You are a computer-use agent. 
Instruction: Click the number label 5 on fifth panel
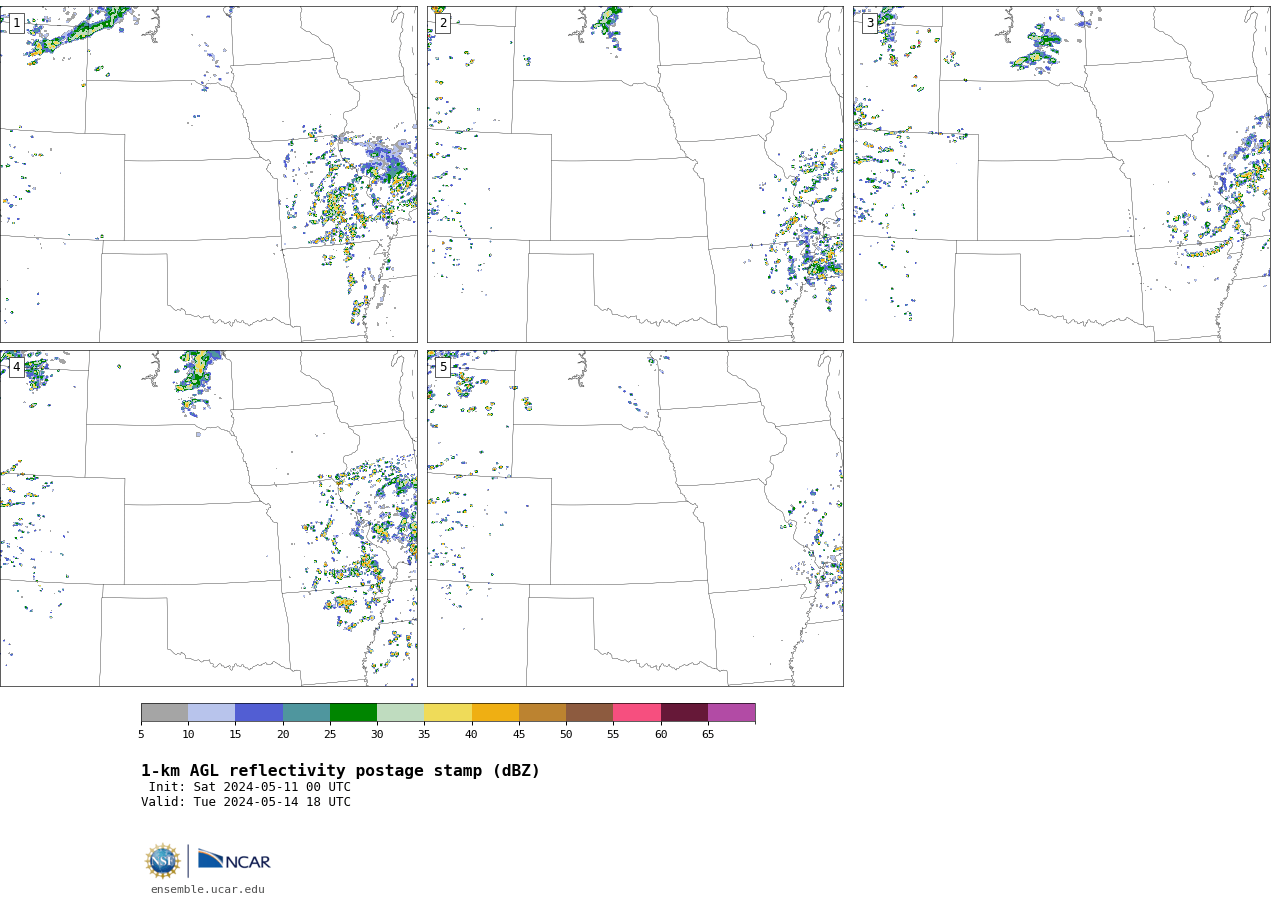pyautogui.click(x=443, y=367)
